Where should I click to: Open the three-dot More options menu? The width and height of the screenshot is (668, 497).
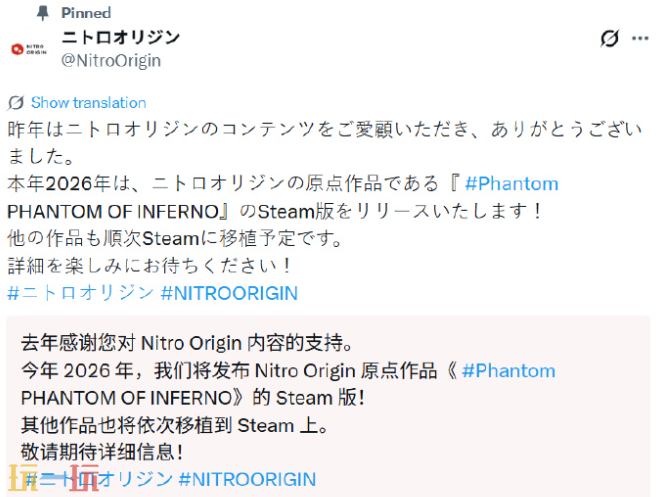[639, 38]
